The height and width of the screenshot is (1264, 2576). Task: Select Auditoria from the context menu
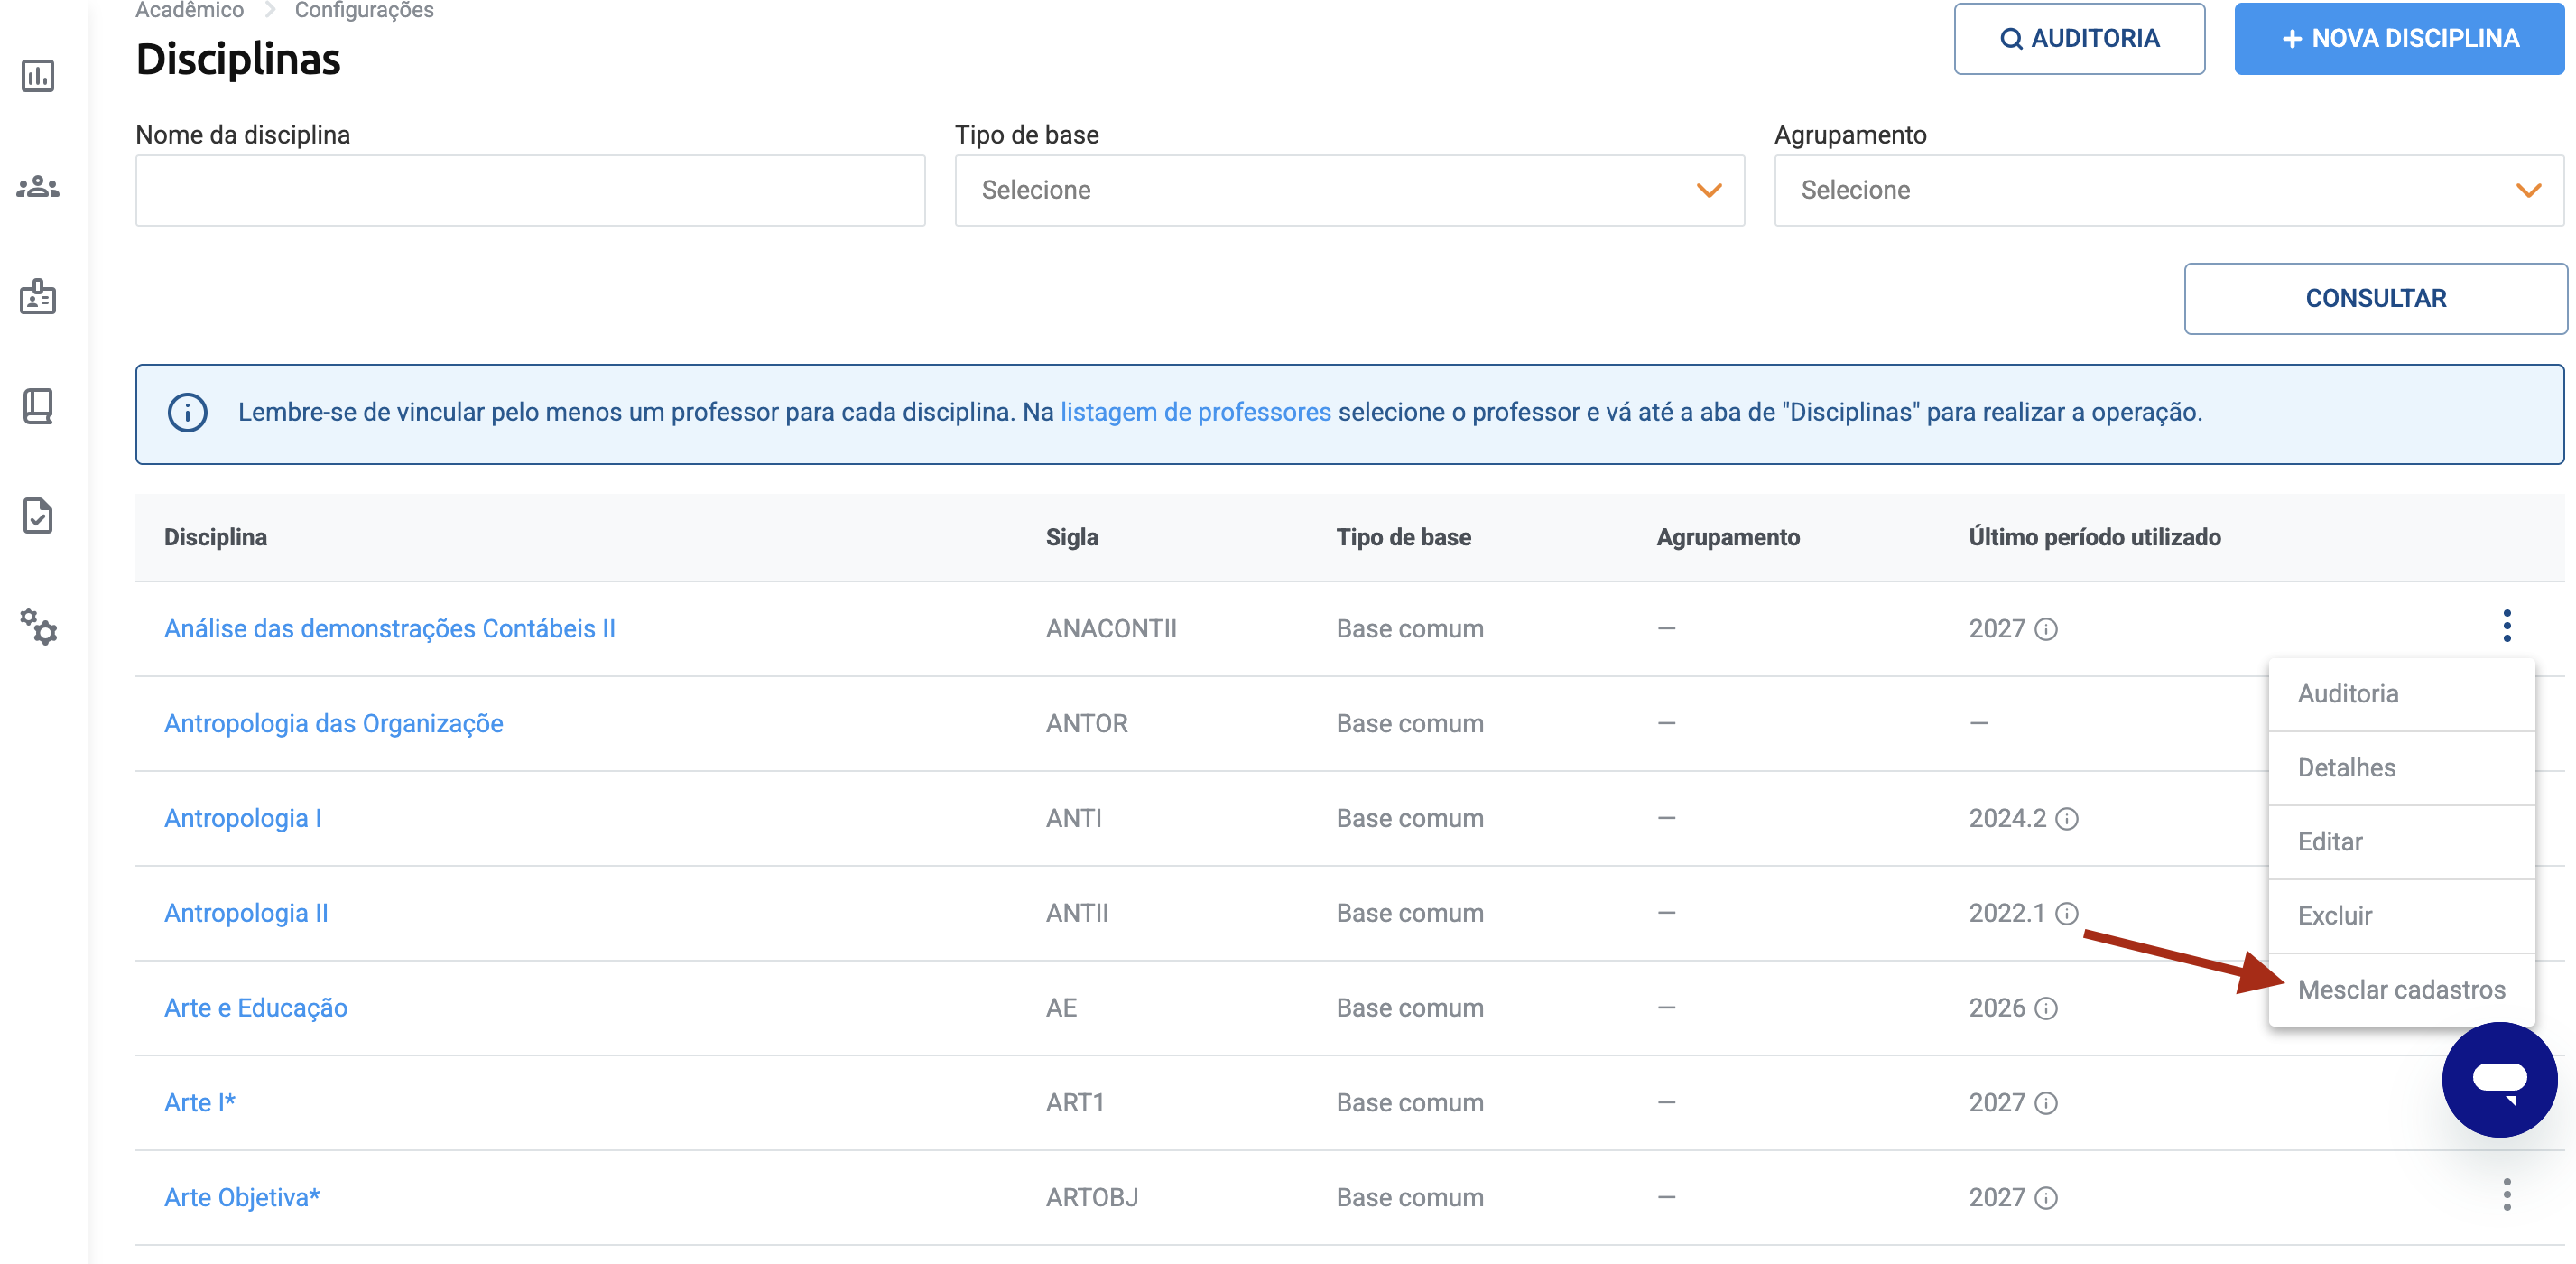tap(2401, 694)
